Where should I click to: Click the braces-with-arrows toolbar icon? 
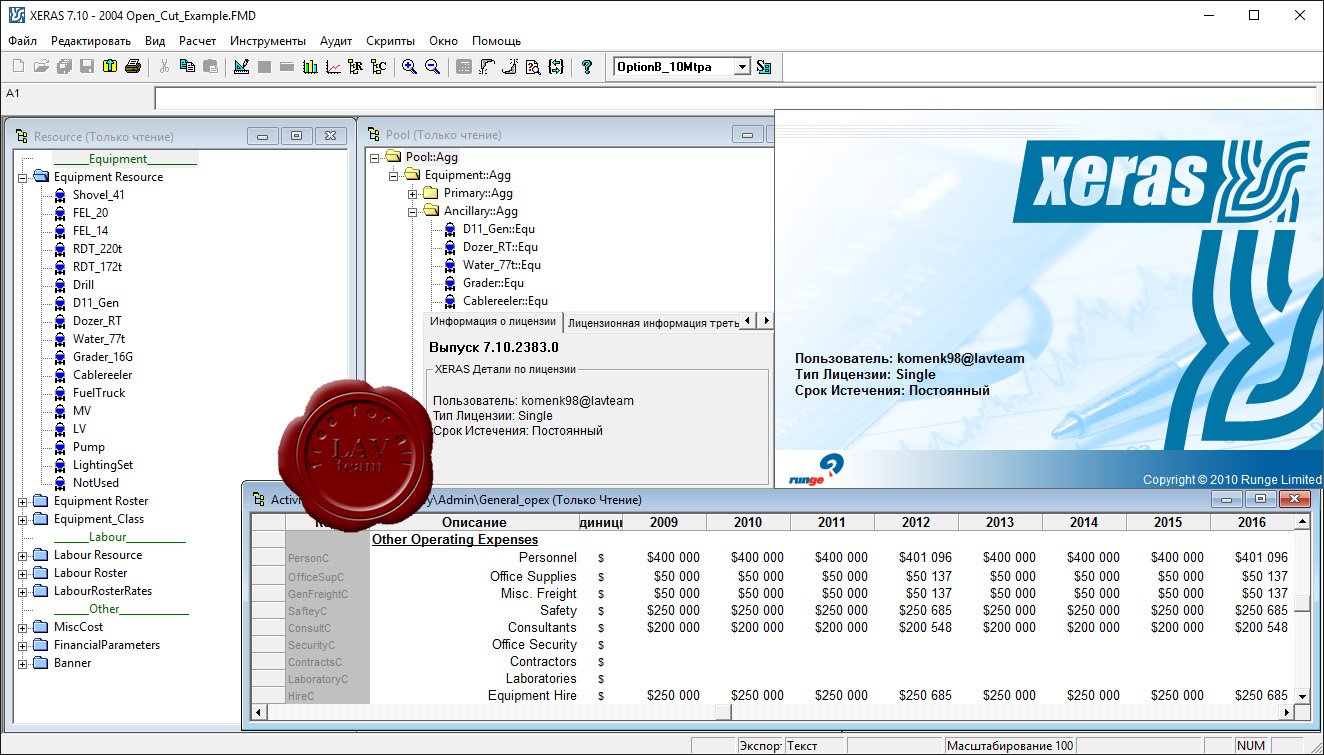556,67
